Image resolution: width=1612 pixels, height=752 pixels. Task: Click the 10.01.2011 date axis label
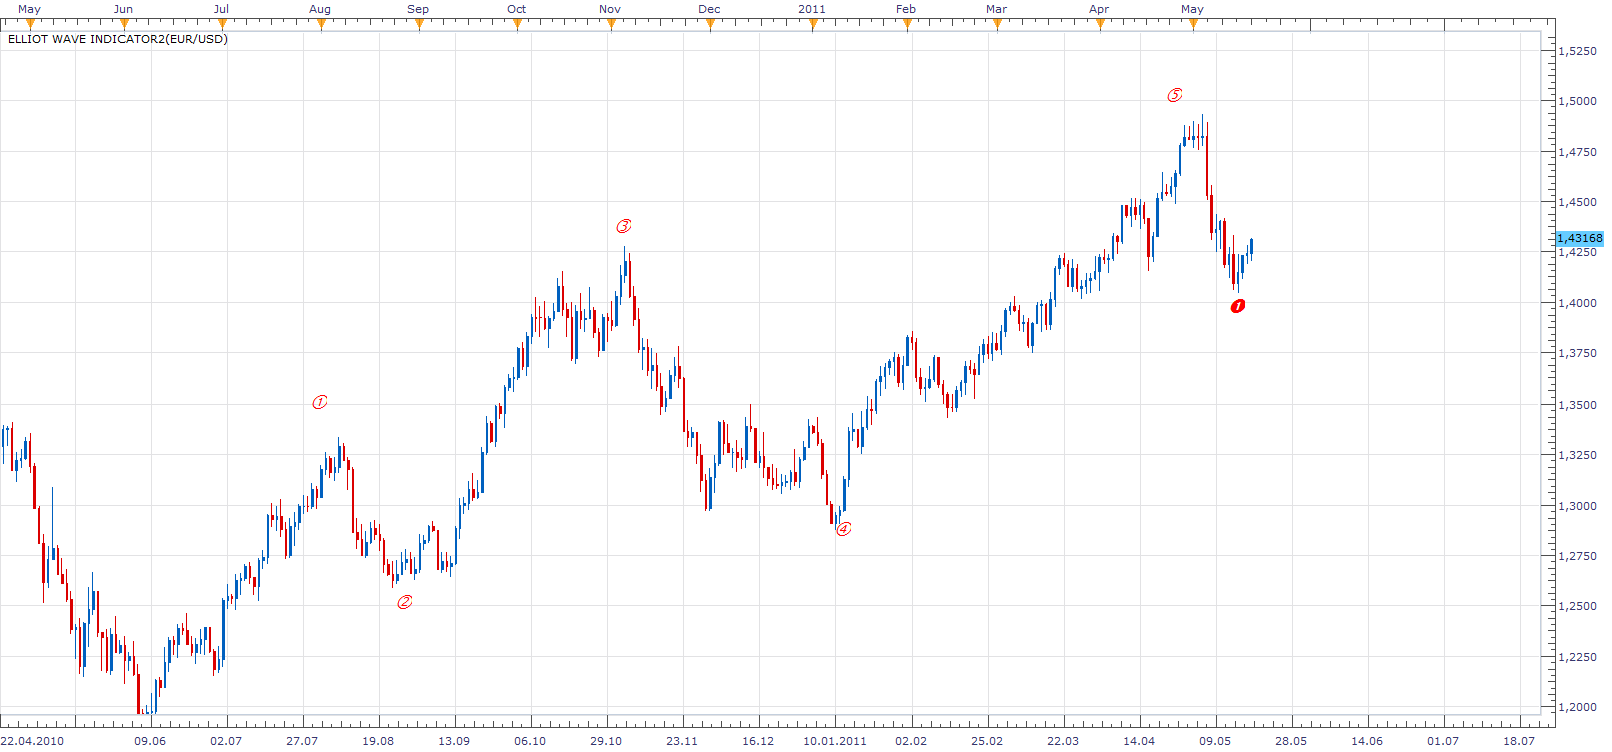point(835,741)
